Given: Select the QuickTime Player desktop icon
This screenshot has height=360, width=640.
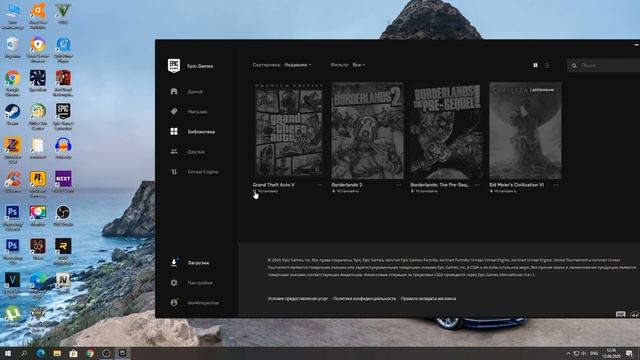Looking at the screenshot, I should click(63, 49).
